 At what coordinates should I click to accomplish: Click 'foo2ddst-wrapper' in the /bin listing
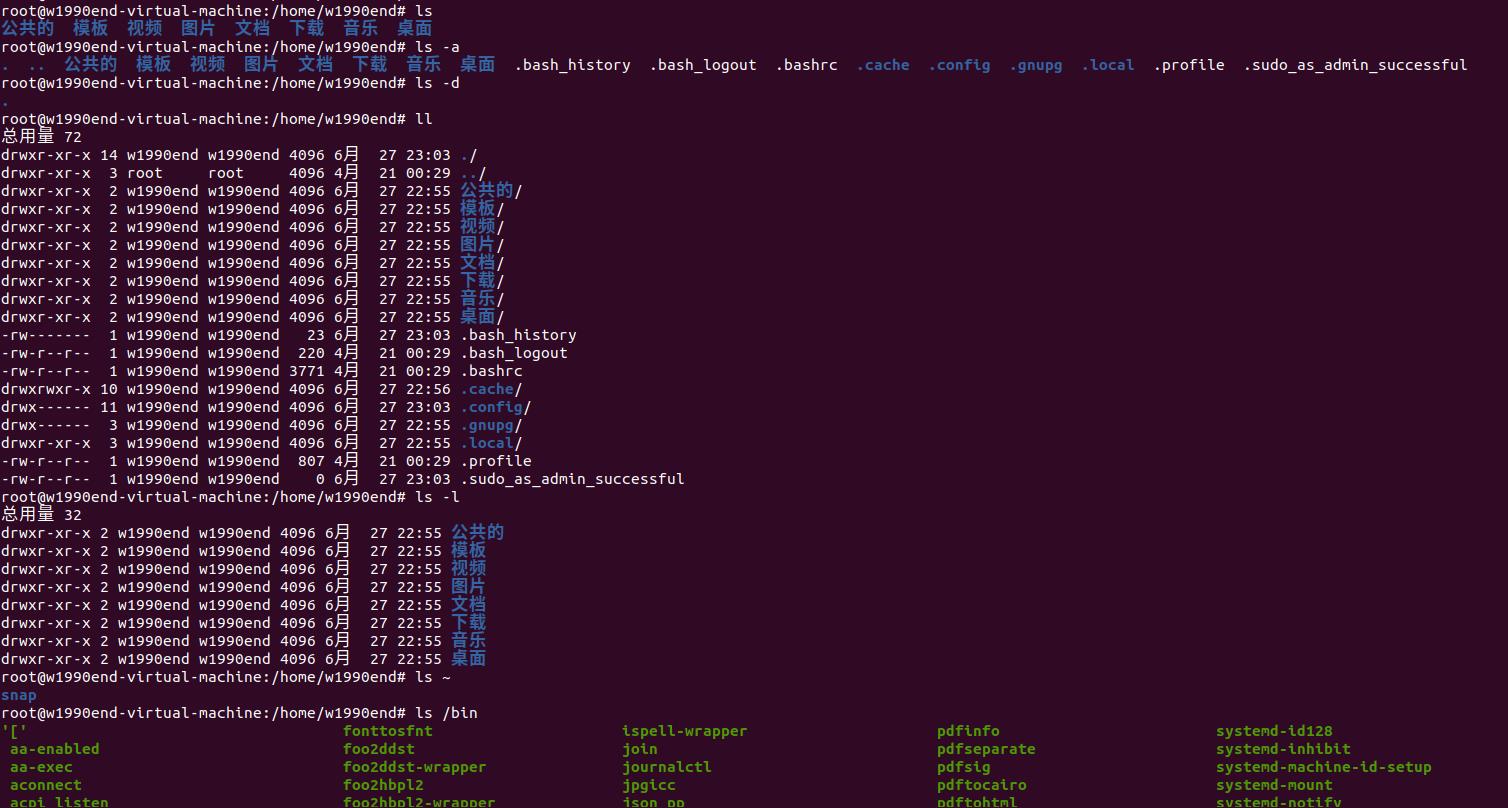tap(415, 767)
